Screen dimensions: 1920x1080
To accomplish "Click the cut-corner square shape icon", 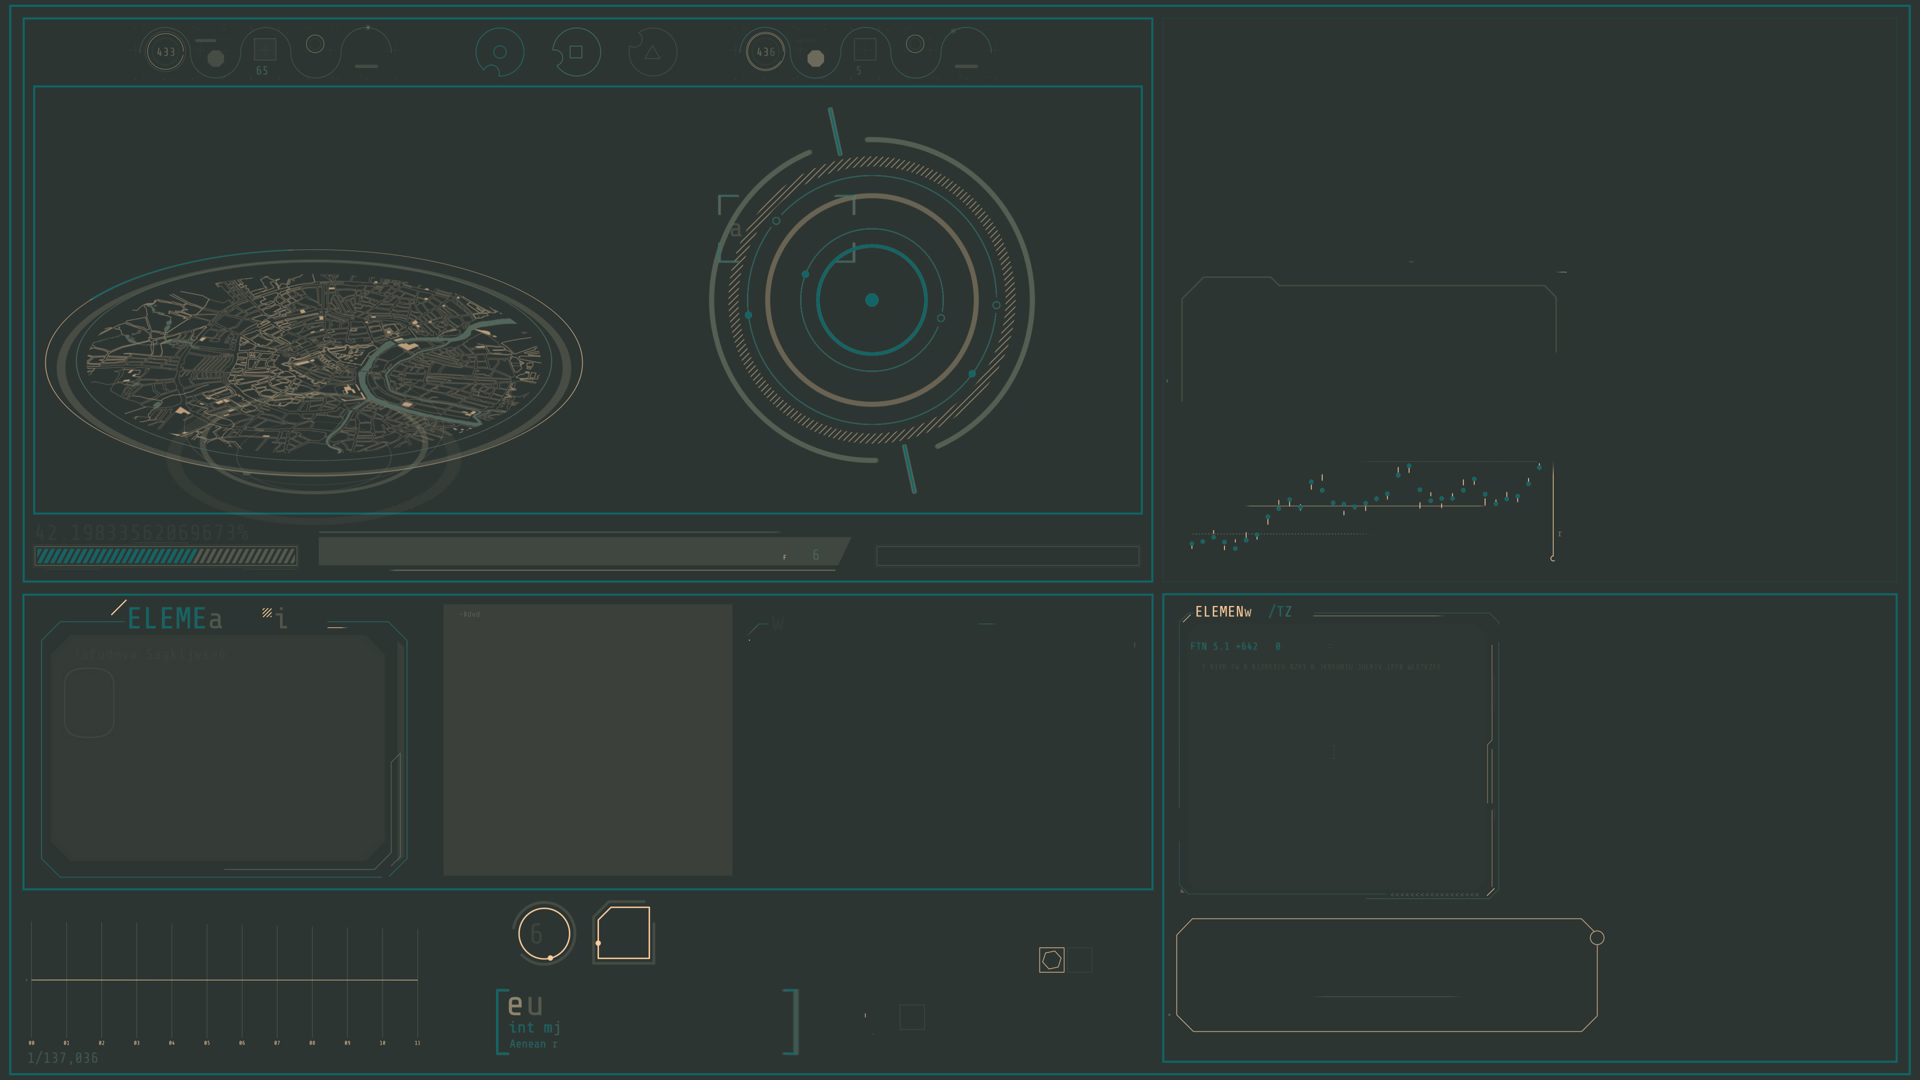I will (x=624, y=933).
